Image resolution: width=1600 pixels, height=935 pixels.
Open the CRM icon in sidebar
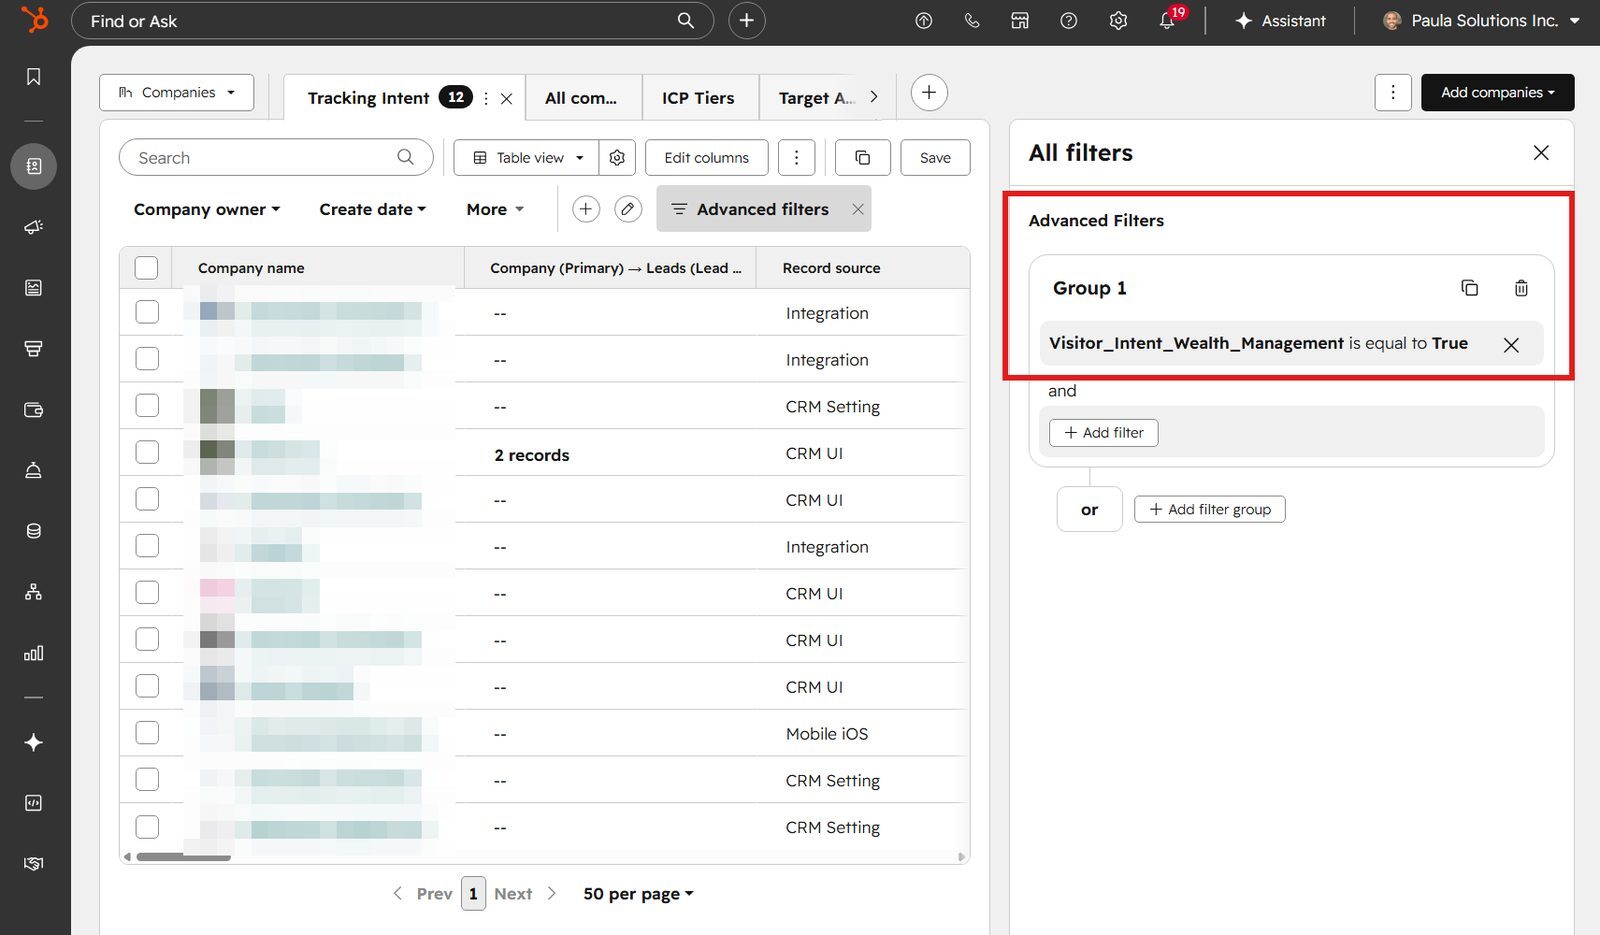(x=33, y=166)
